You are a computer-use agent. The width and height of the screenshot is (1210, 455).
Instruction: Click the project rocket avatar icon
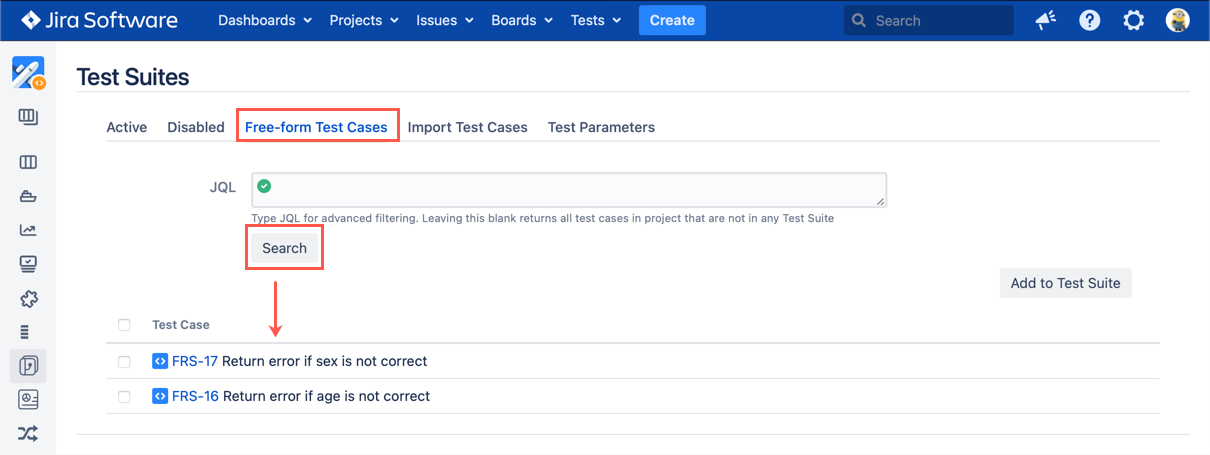[x=28, y=73]
